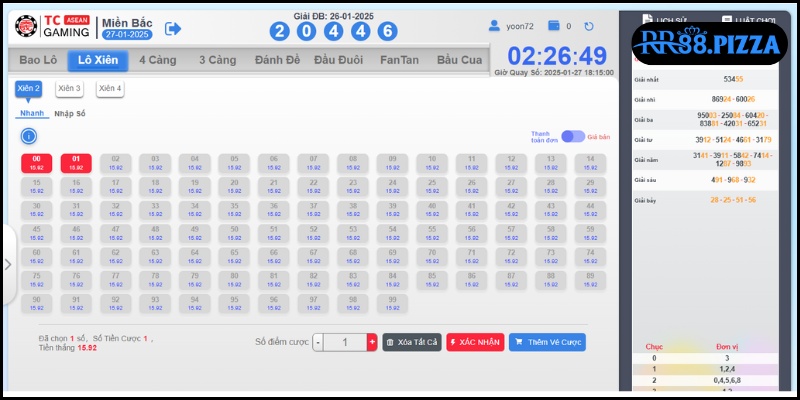This screenshot has width=800, height=400.
Task: Click the Thêm Vé Cược button
Action: [546, 342]
